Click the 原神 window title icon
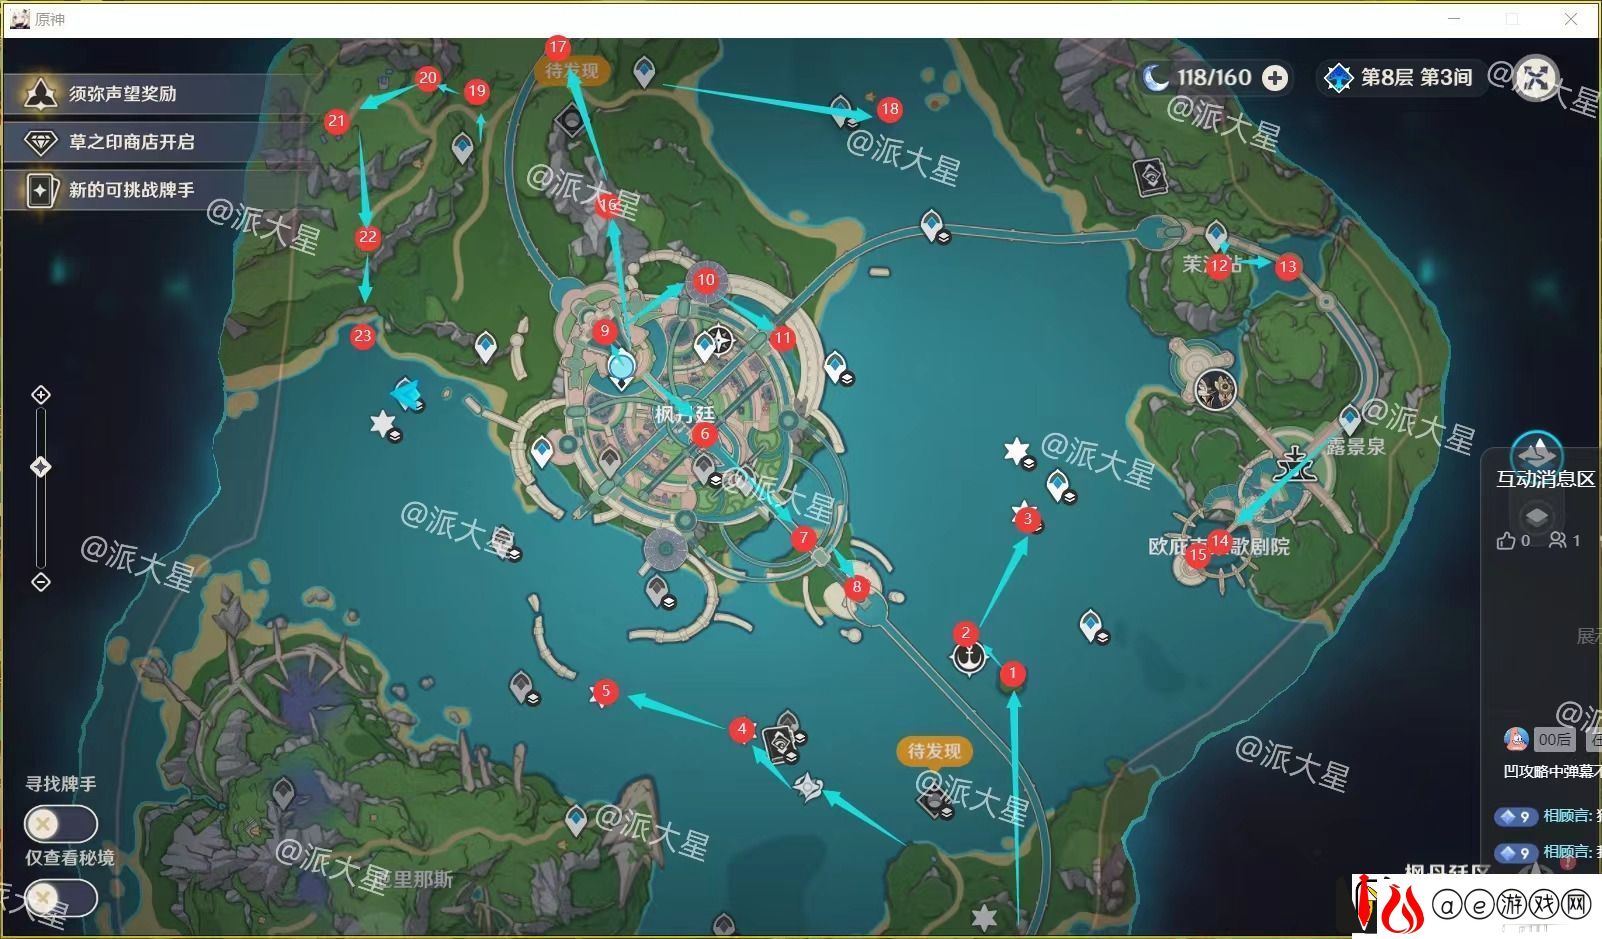The width and height of the screenshot is (1602, 939). point(19,19)
